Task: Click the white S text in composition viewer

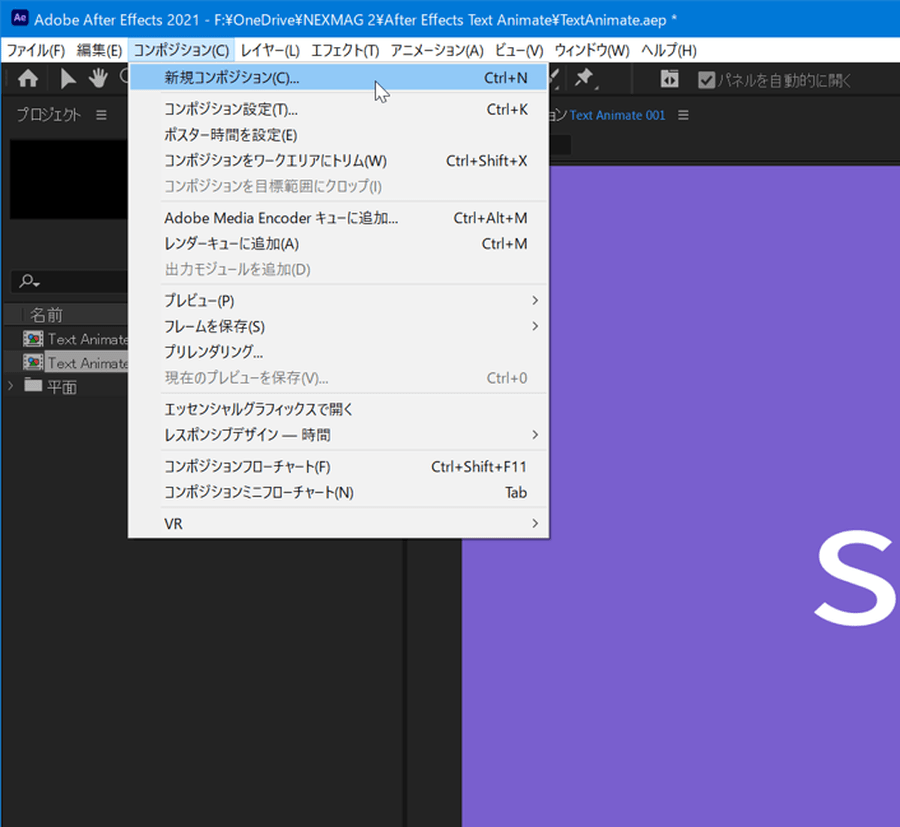Action: [x=856, y=578]
